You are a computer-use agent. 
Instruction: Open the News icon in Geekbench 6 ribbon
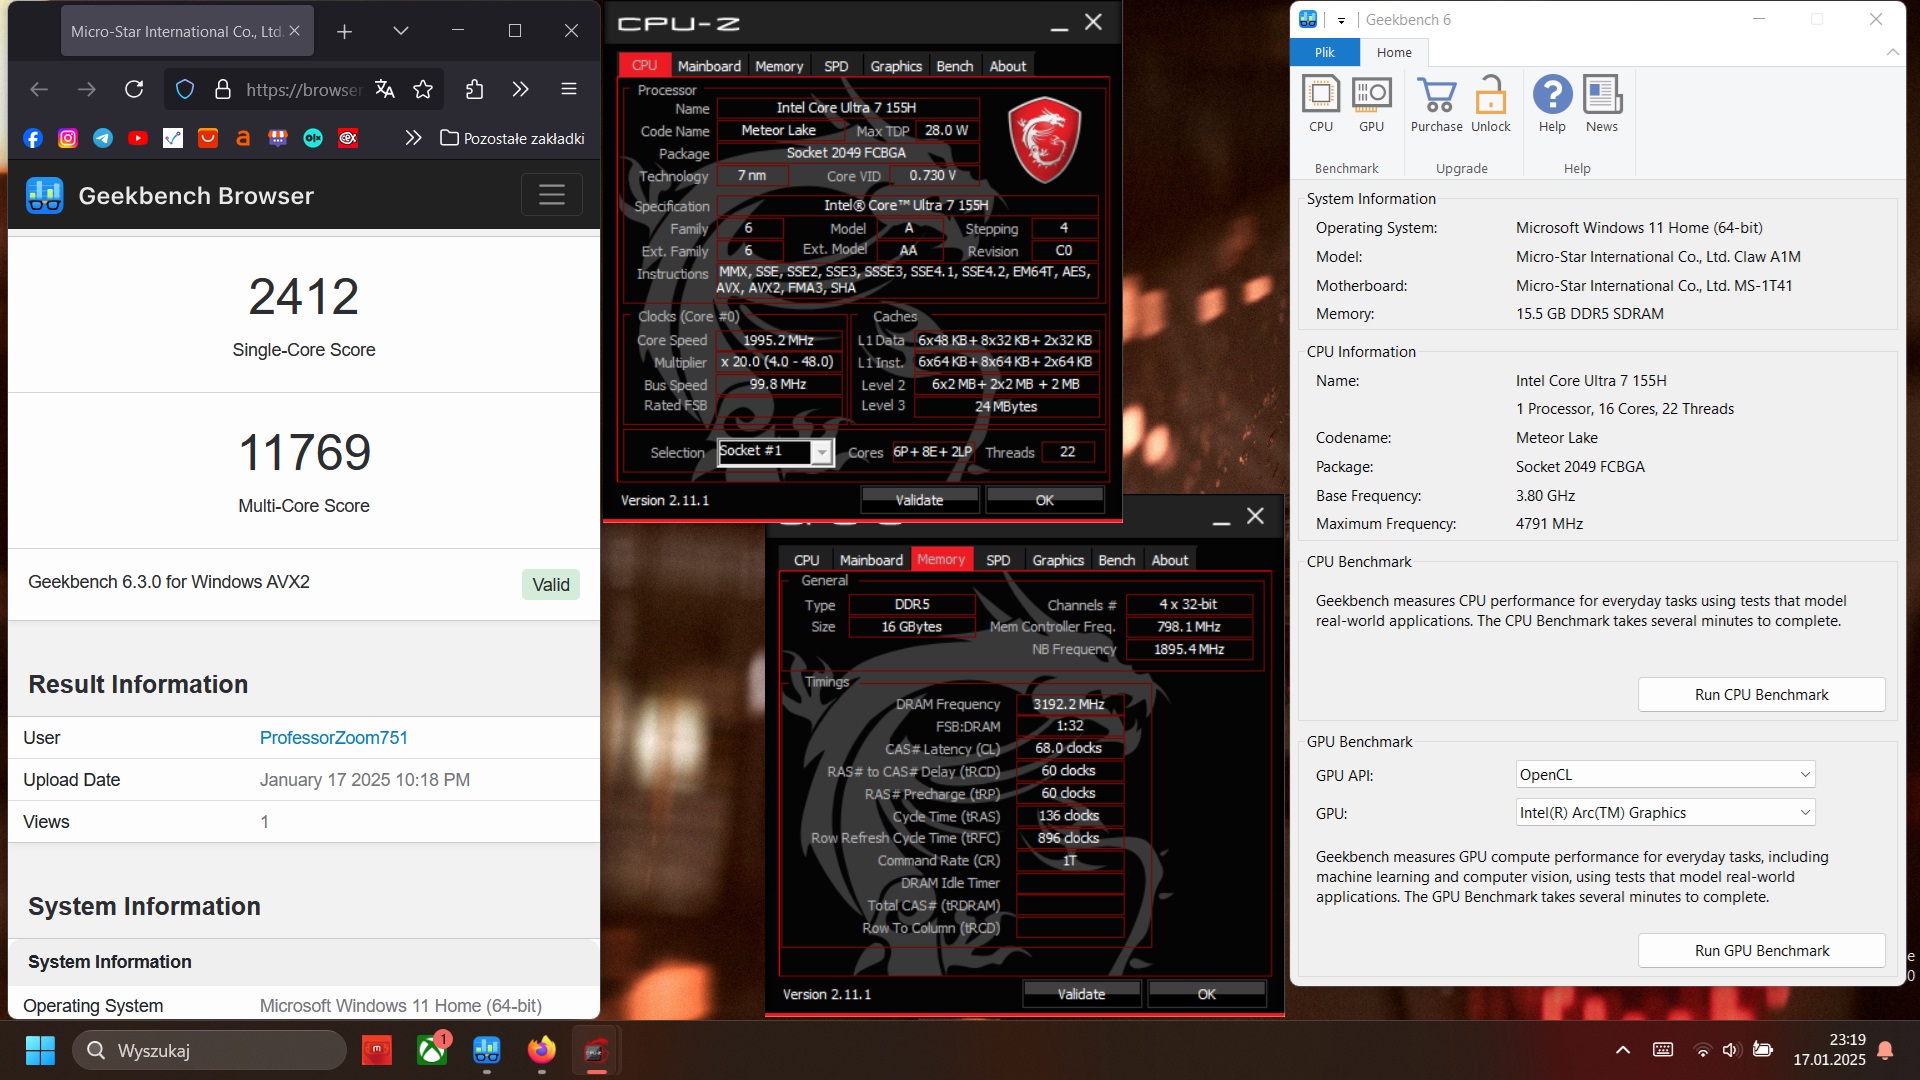coord(1601,105)
